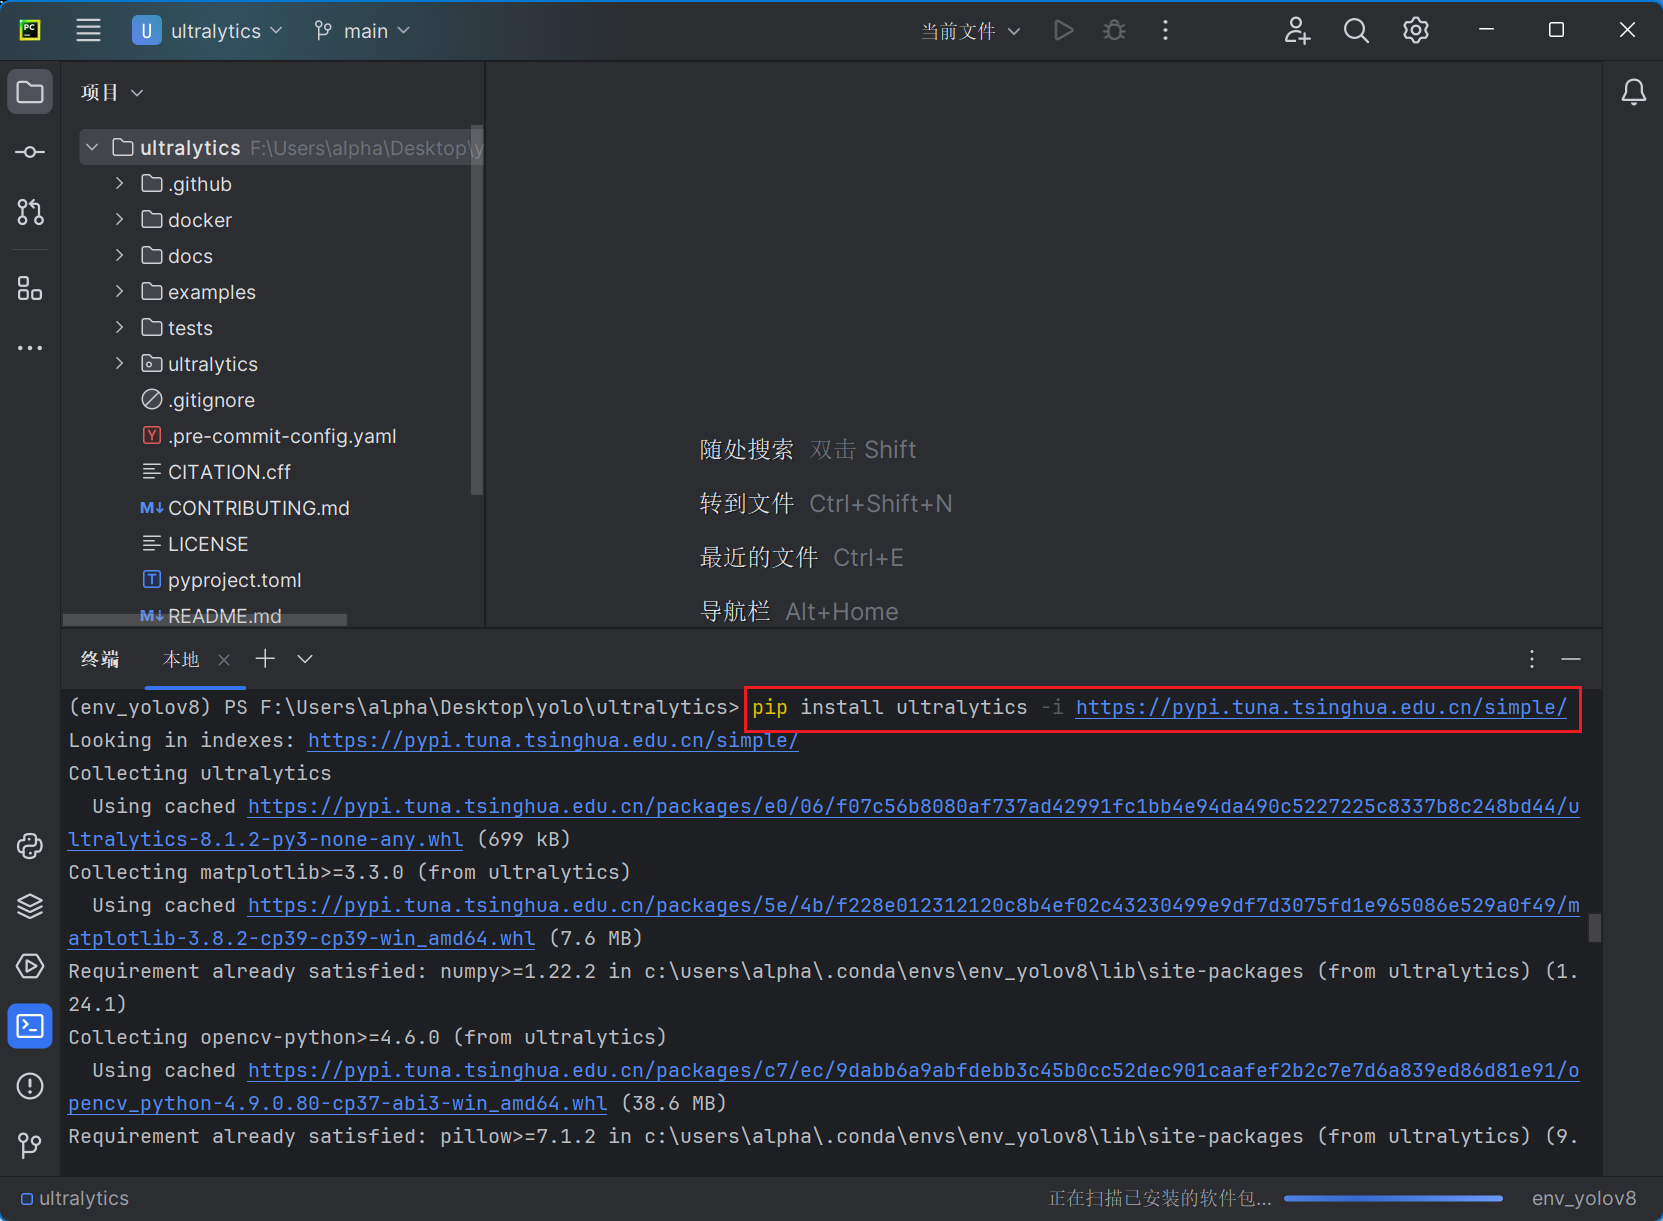This screenshot has height=1221, width=1663.
Task: Select the active Terminal tool window icon
Action: (30, 1026)
